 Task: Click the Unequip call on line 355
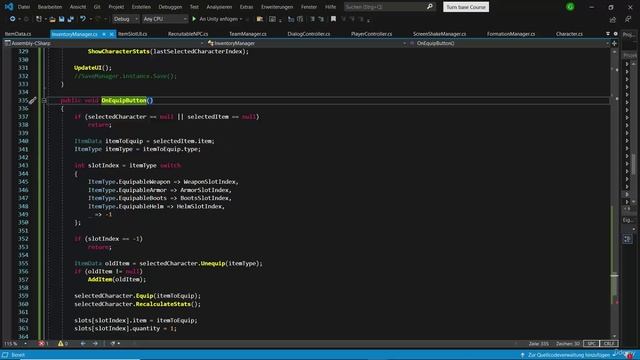click(x=213, y=263)
